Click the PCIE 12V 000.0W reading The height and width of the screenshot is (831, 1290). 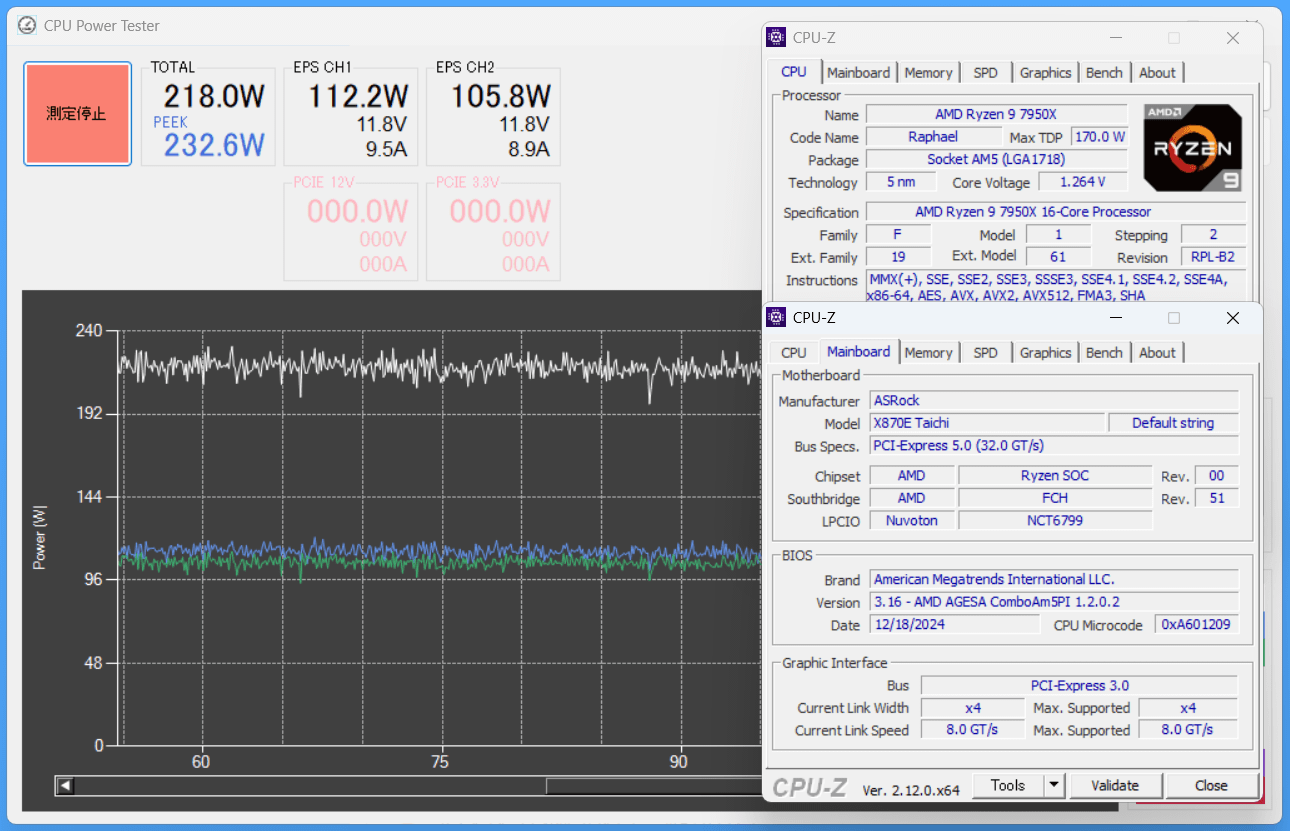click(358, 212)
